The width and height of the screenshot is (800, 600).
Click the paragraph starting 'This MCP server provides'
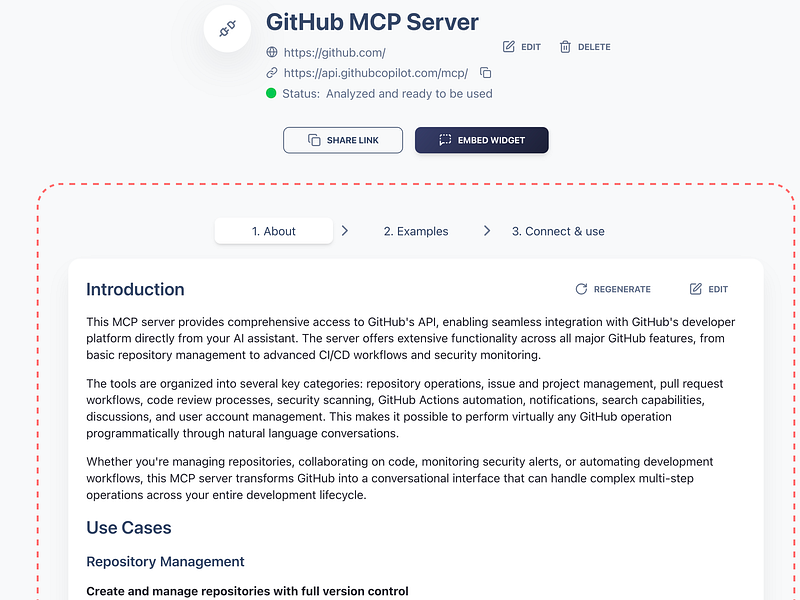coord(411,338)
